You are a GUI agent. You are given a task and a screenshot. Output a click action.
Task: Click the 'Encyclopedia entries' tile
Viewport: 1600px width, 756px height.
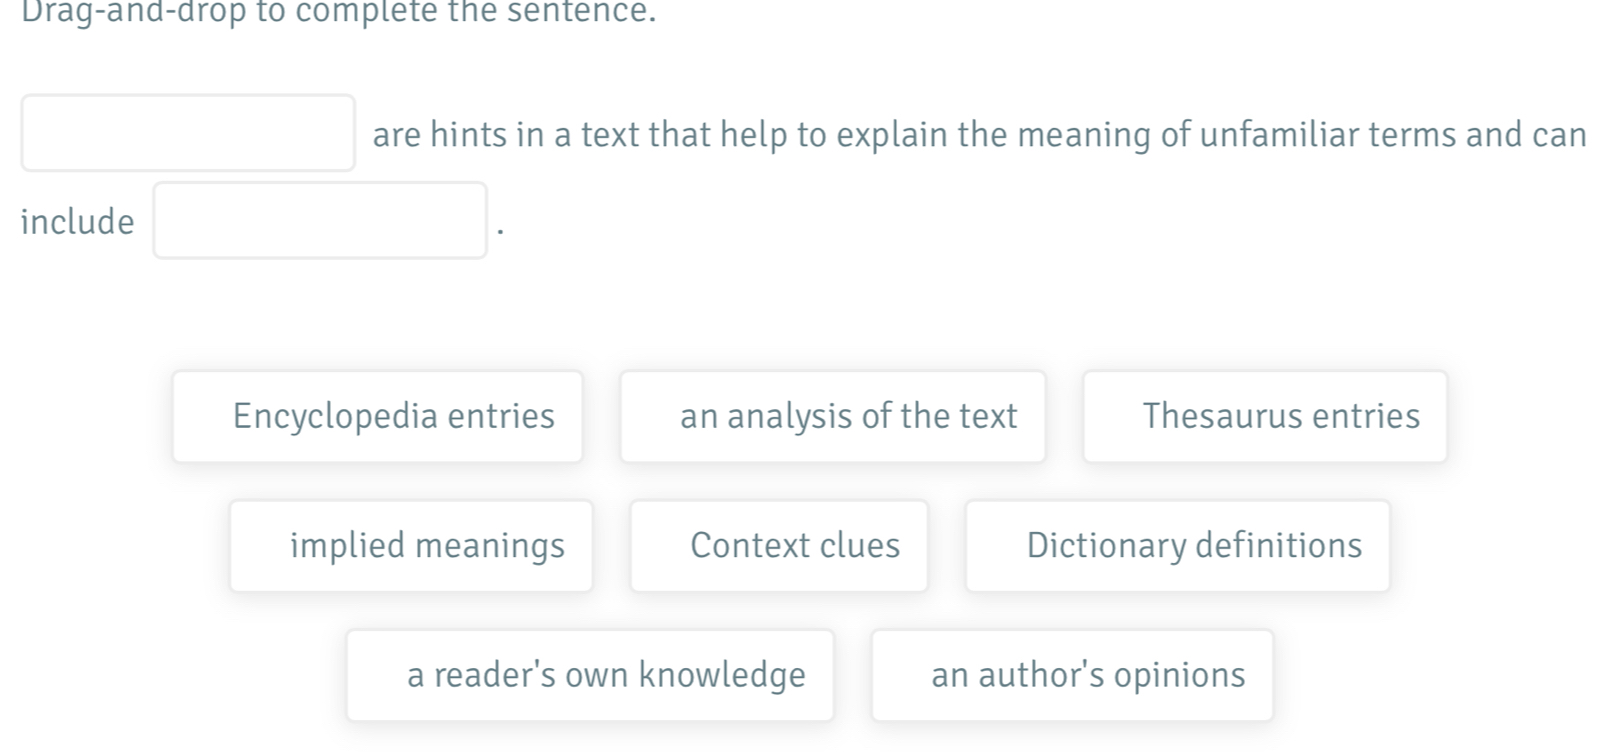[377, 416]
